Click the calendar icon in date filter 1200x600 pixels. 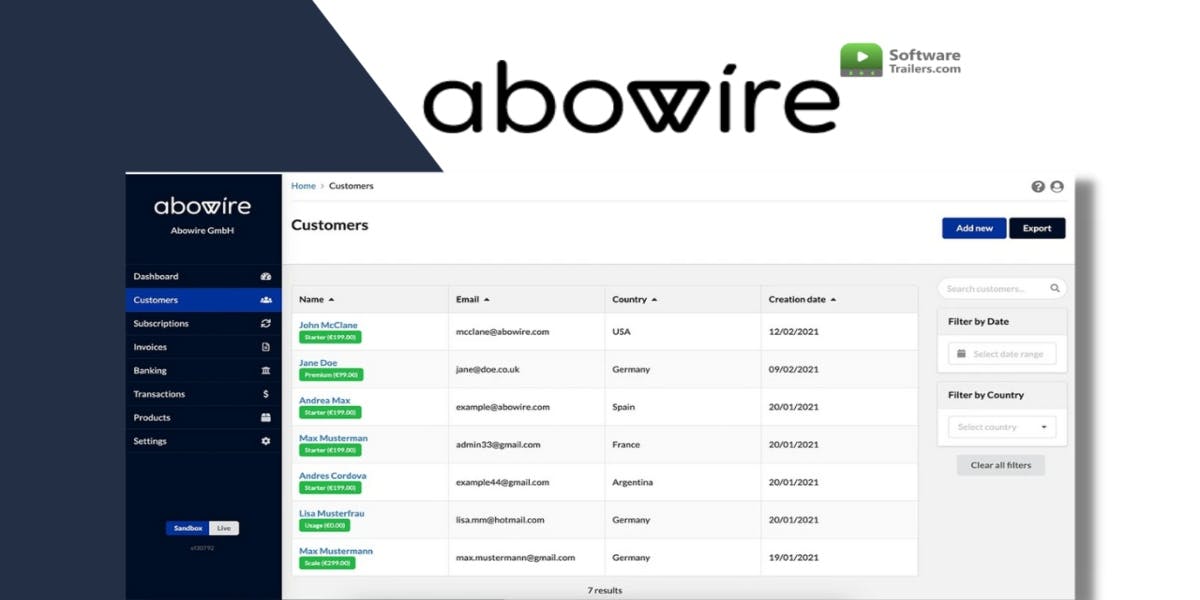click(x=962, y=354)
